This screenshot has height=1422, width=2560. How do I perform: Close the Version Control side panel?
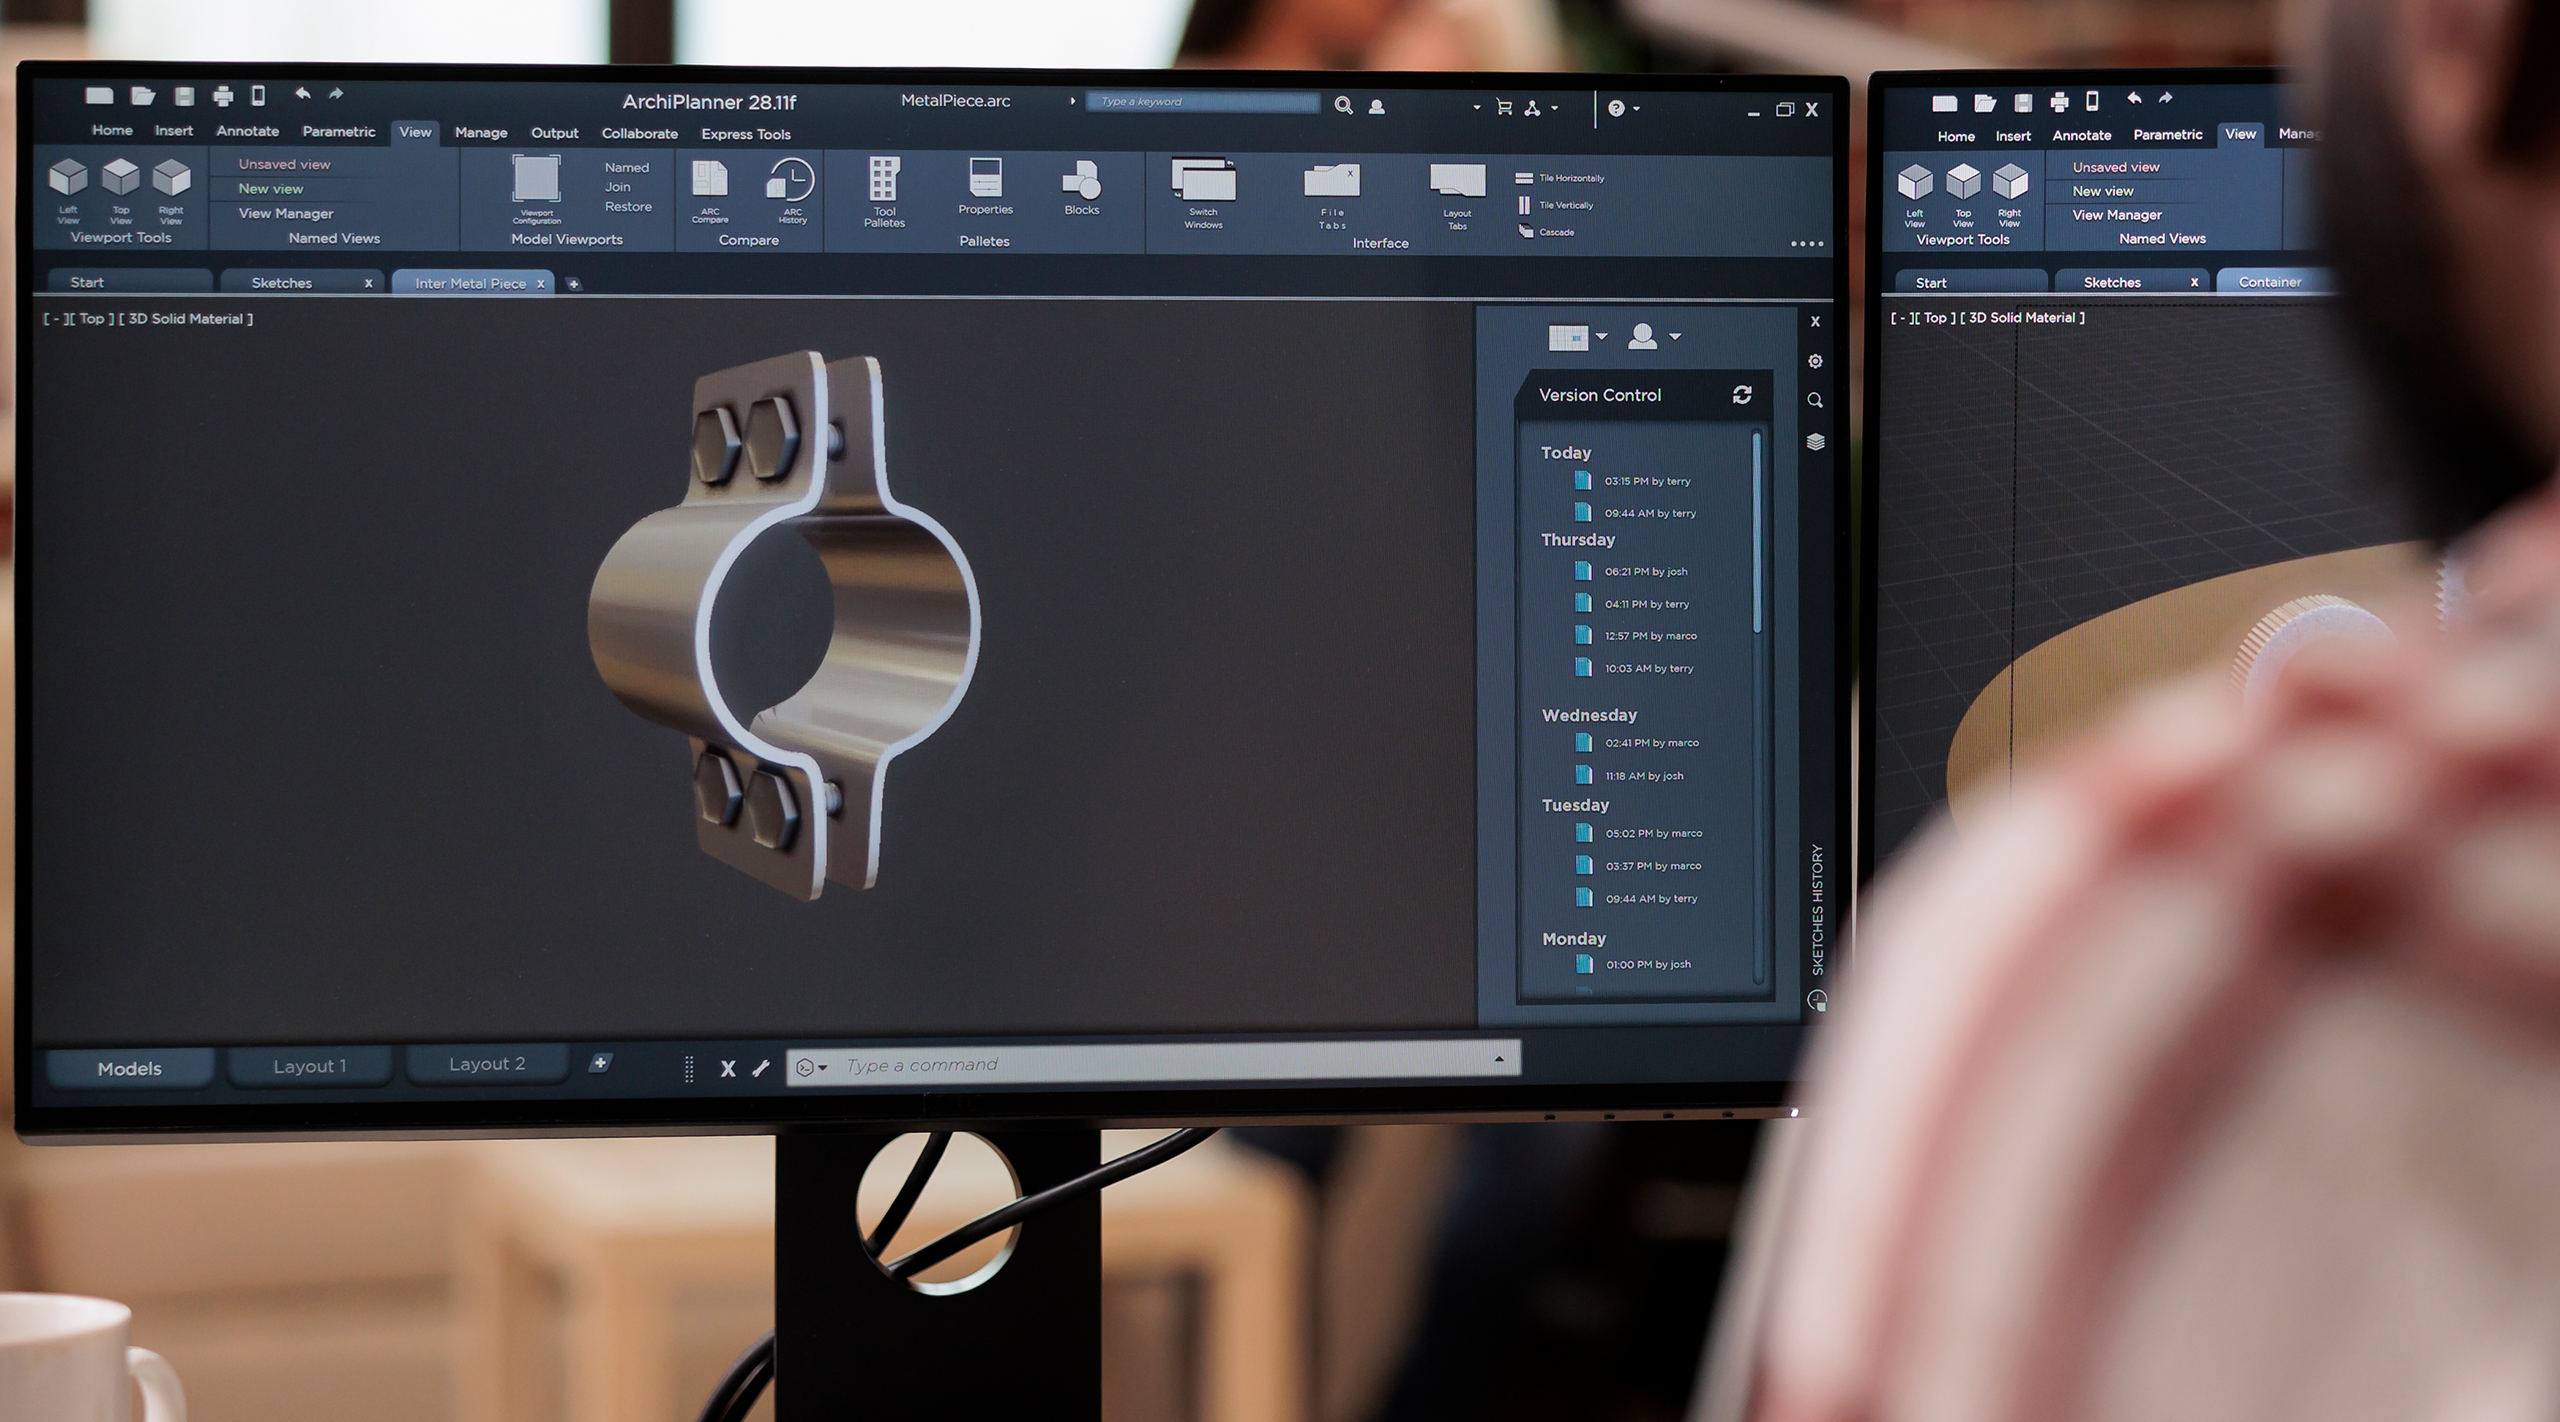[1815, 321]
